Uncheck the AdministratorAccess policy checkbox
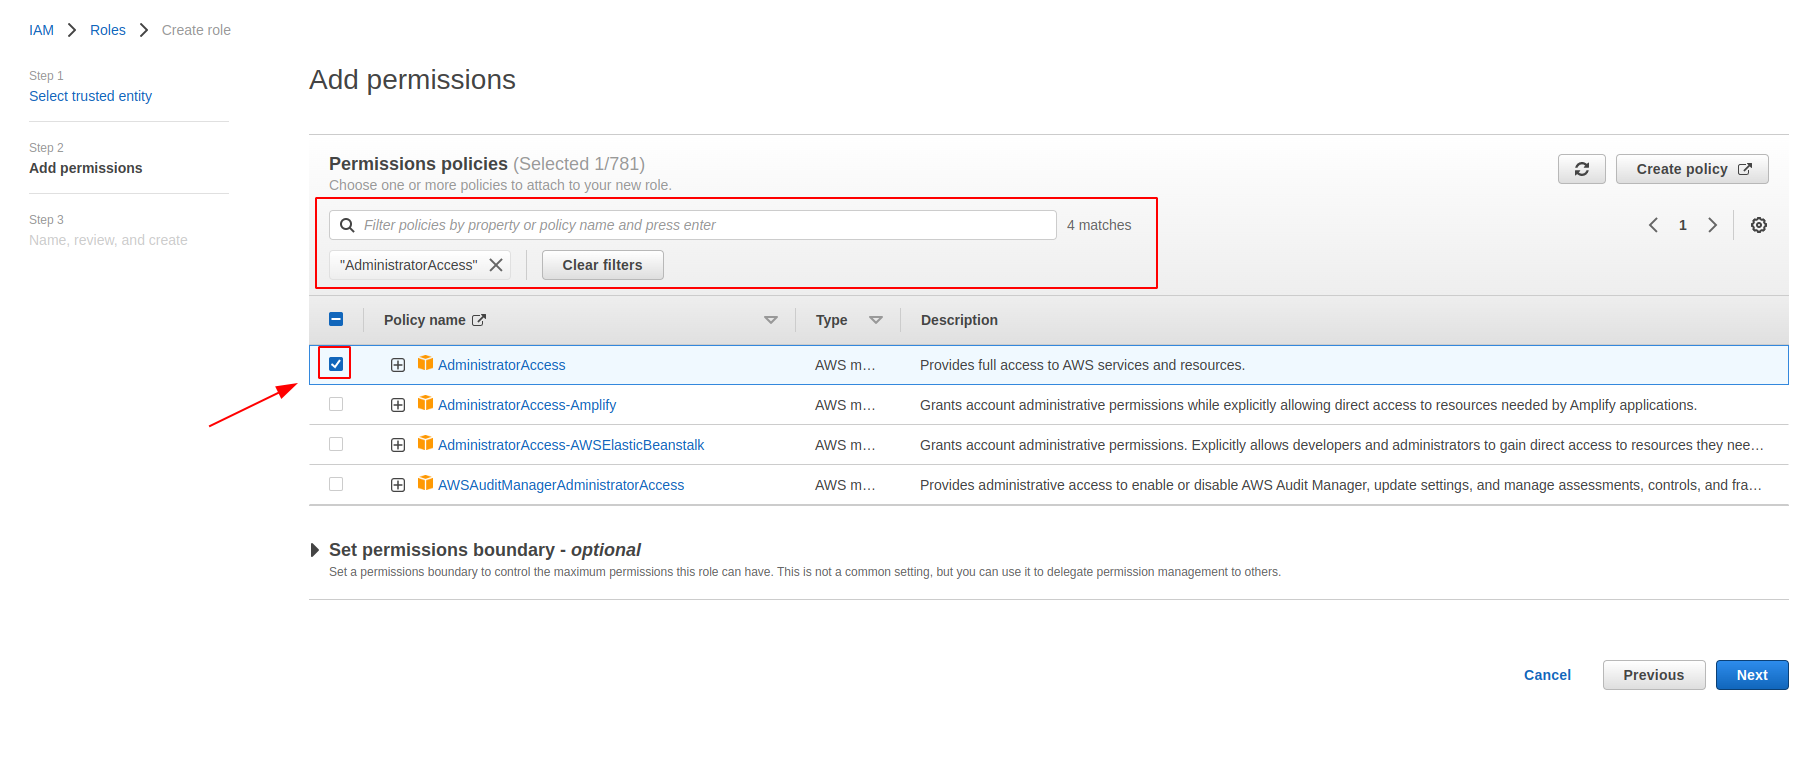The height and width of the screenshot is (762, 1817). pyautogui.click(x=336, y=364)
